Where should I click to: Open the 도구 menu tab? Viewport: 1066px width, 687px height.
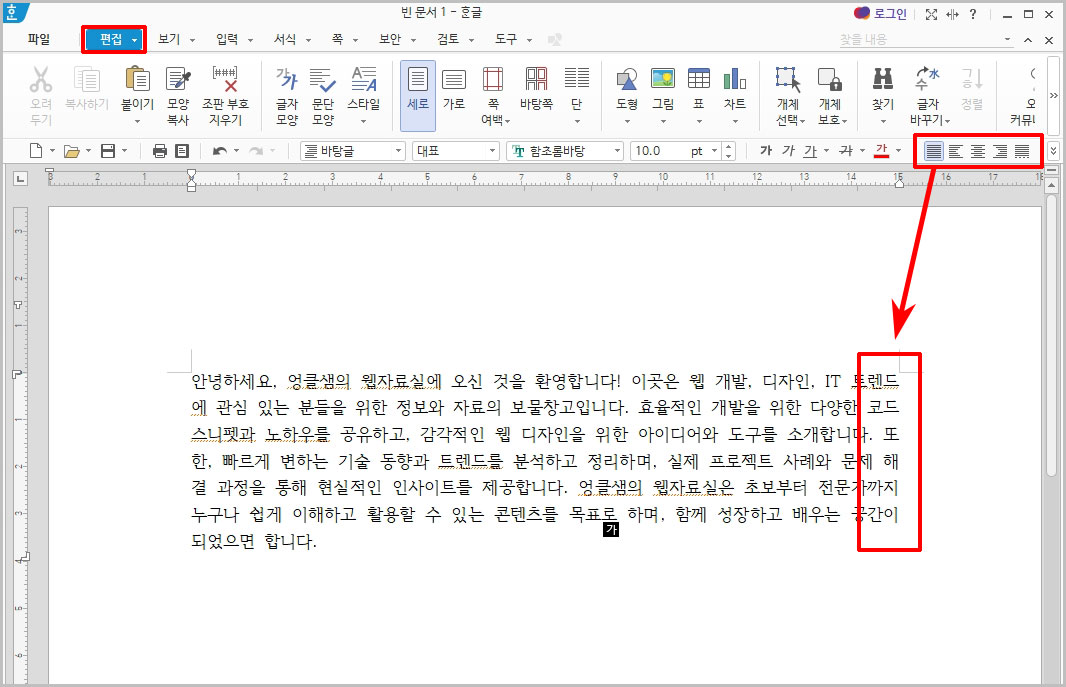click(508, 39)
